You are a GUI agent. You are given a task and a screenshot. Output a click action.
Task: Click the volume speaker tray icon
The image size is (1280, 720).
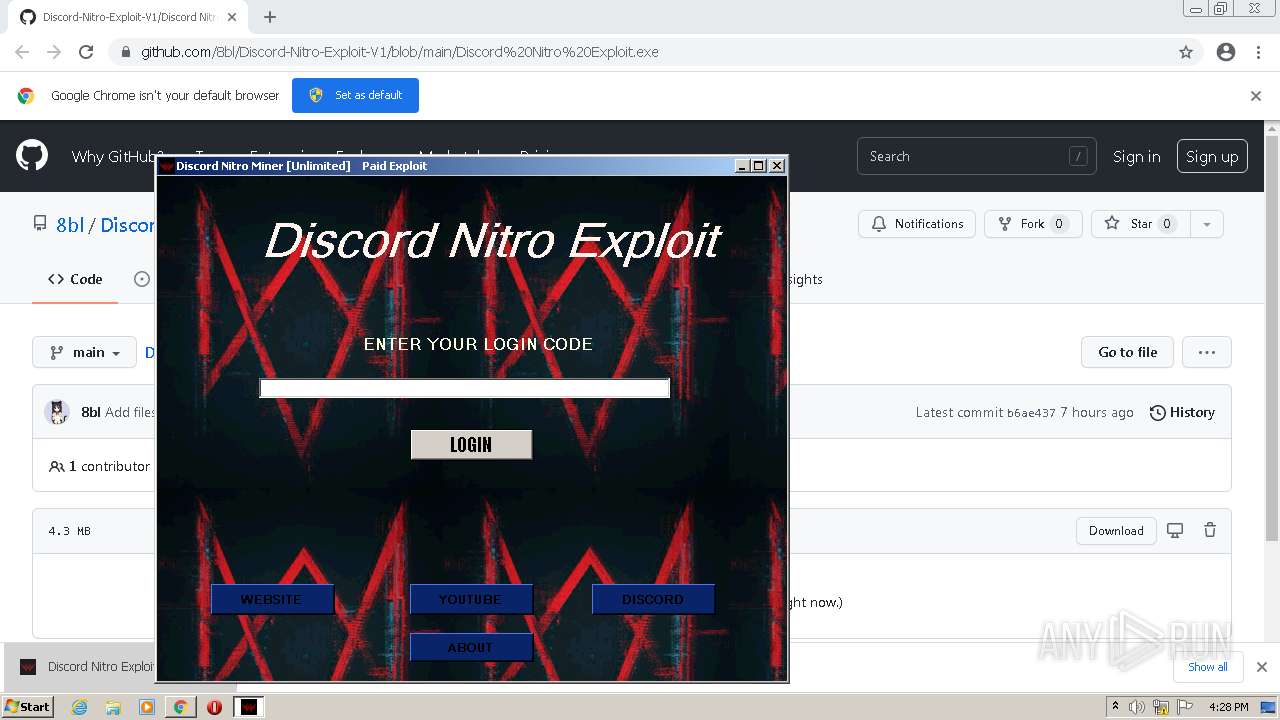click(x=1137, y=707)
